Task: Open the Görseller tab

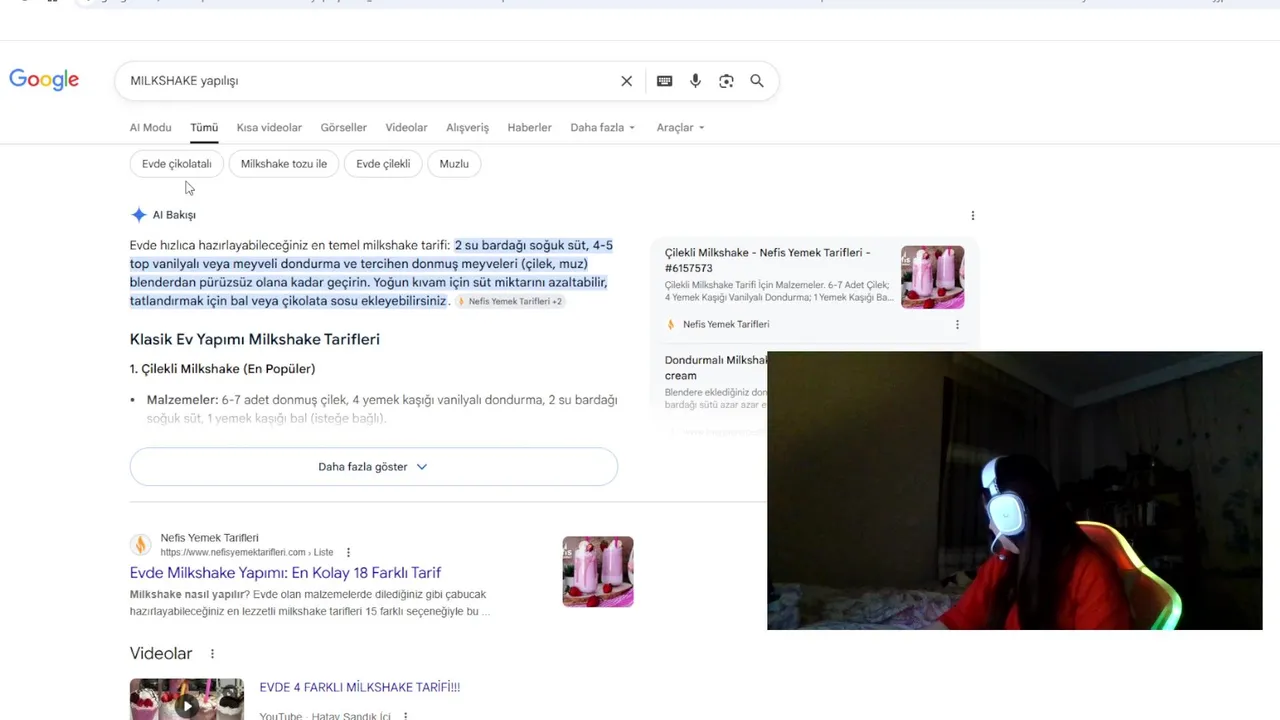Action: point(343,128)
